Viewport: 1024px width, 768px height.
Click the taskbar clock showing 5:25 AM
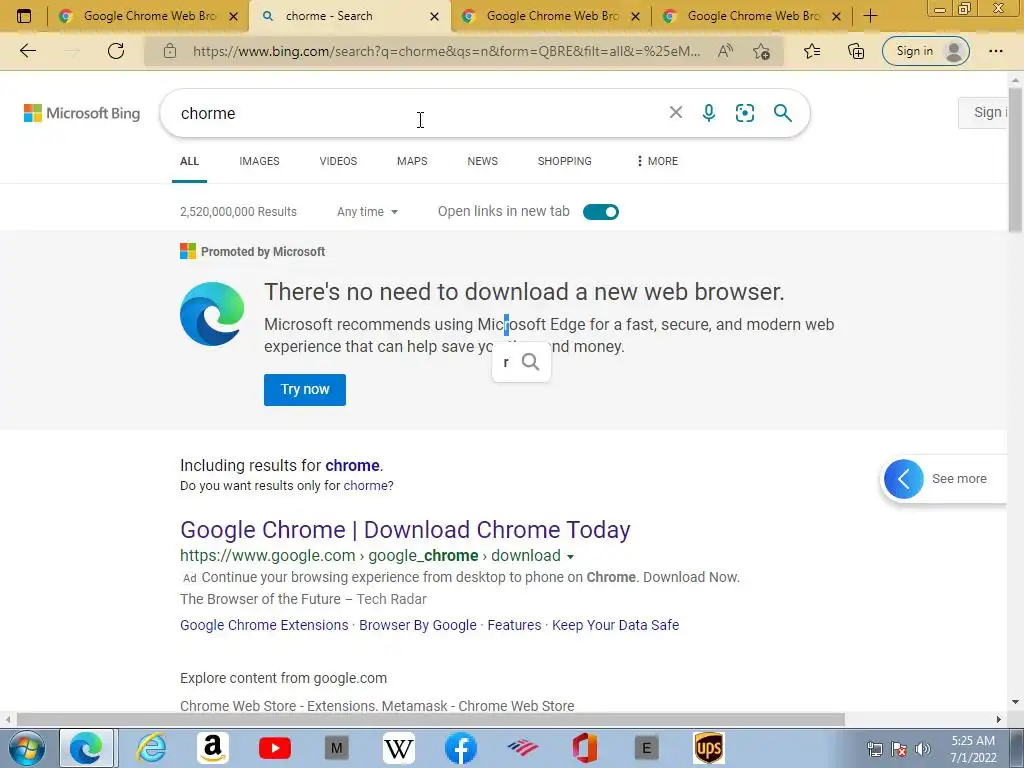coord(972,748)
